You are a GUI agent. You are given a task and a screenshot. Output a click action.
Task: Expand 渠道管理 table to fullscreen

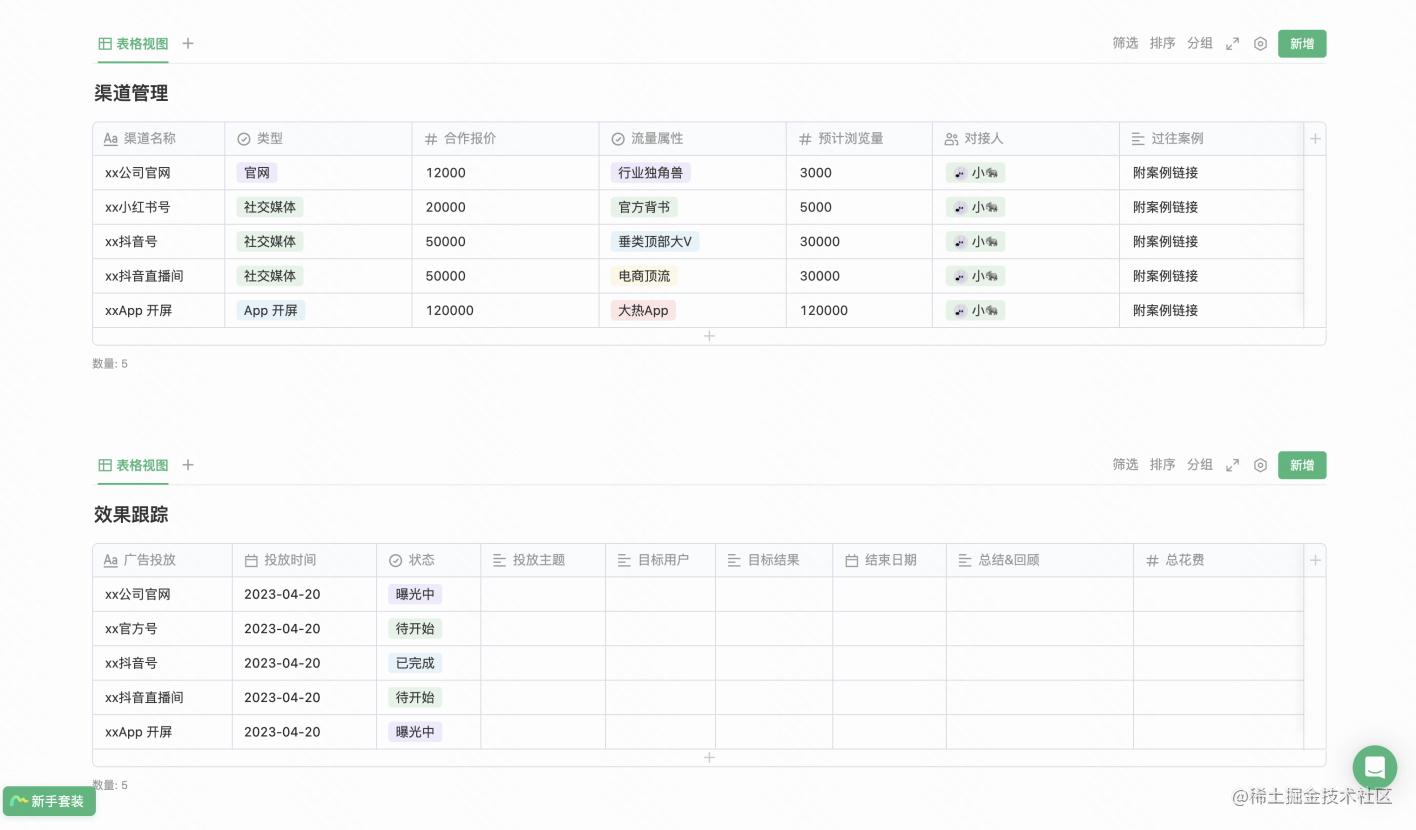[1233, 44]
